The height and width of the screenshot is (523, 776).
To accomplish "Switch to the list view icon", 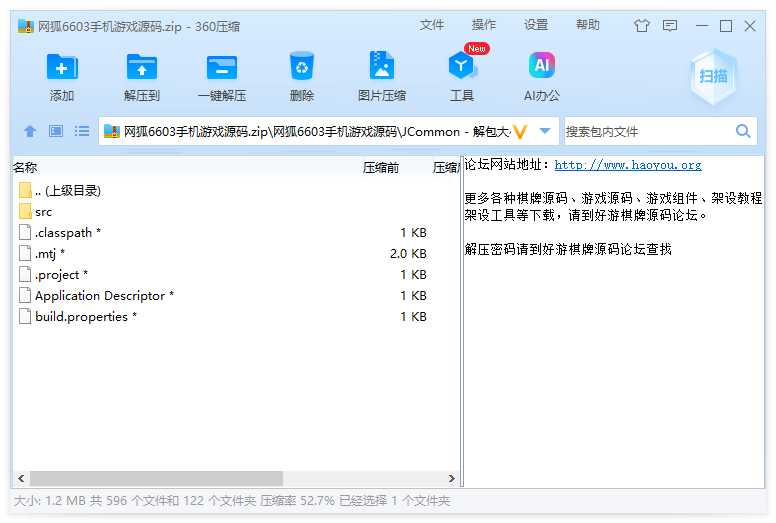I will coord(82,131).
